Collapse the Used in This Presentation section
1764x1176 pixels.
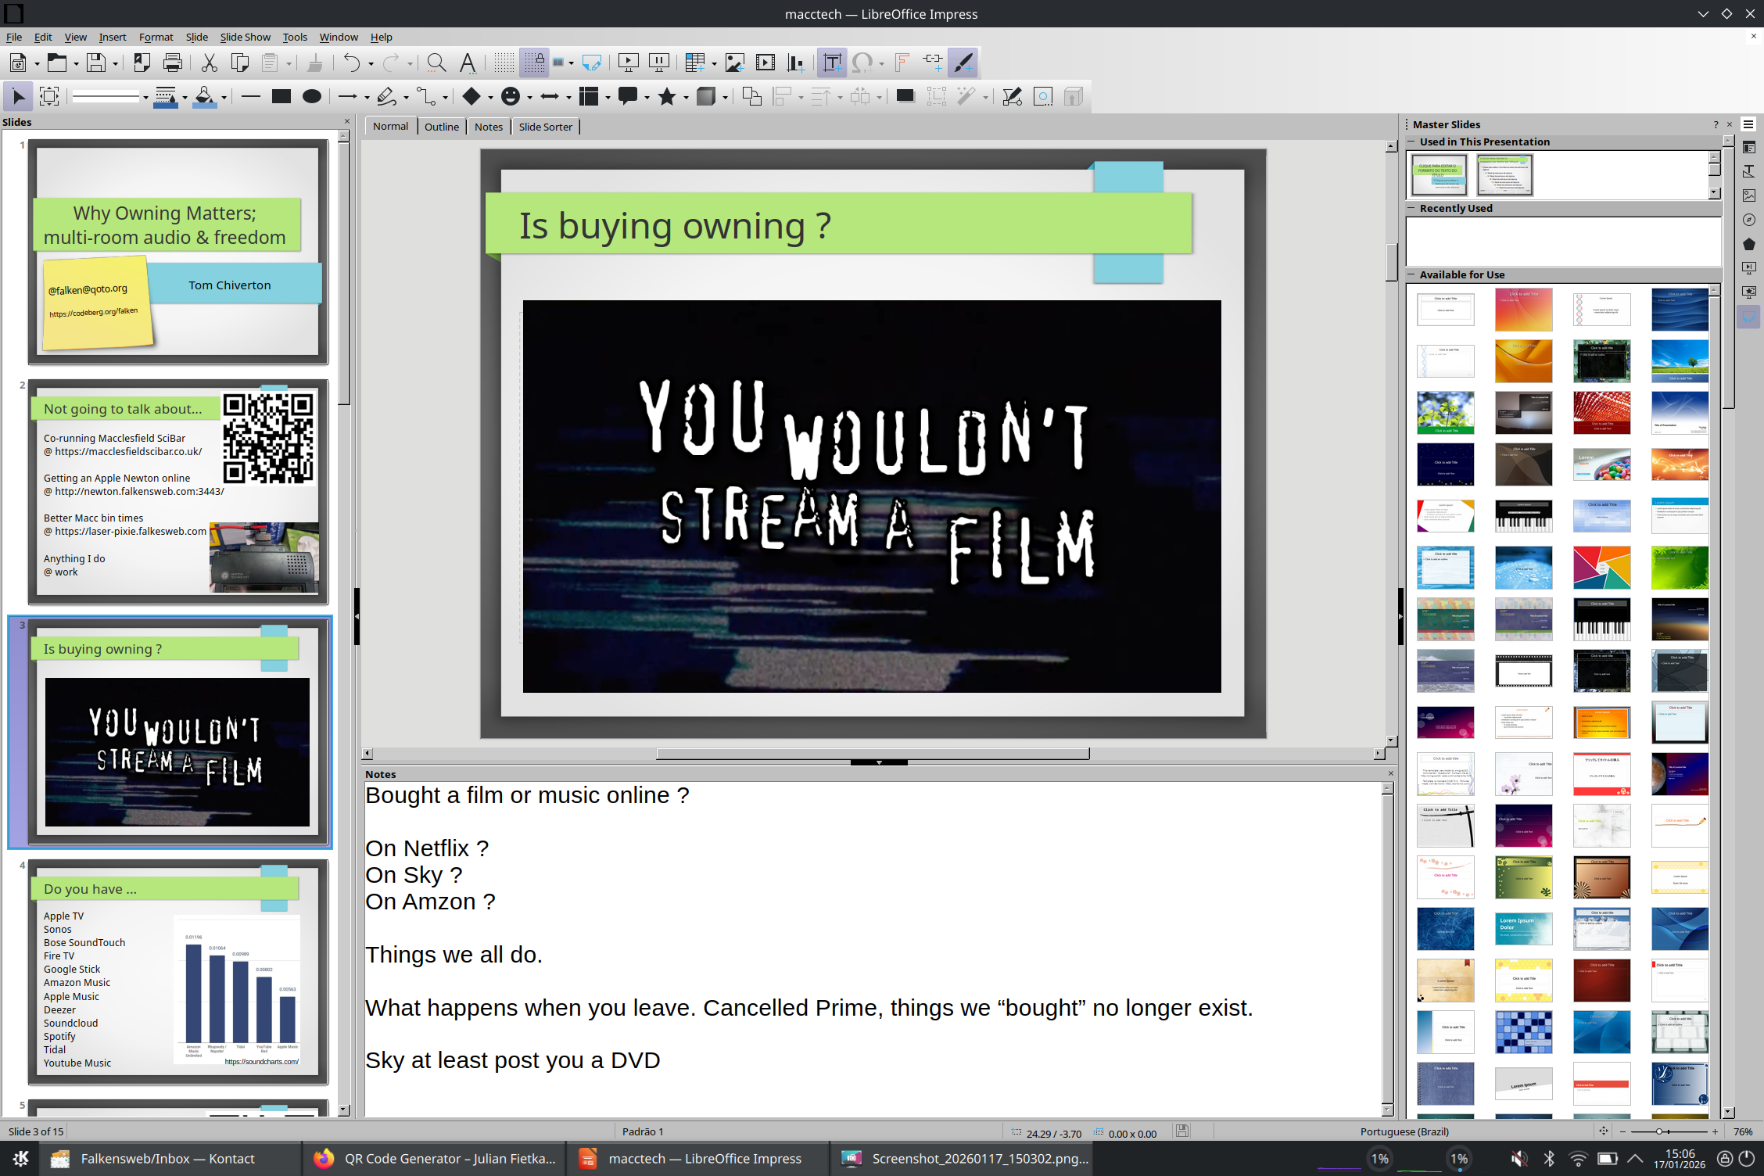[x=1412, y=142]
